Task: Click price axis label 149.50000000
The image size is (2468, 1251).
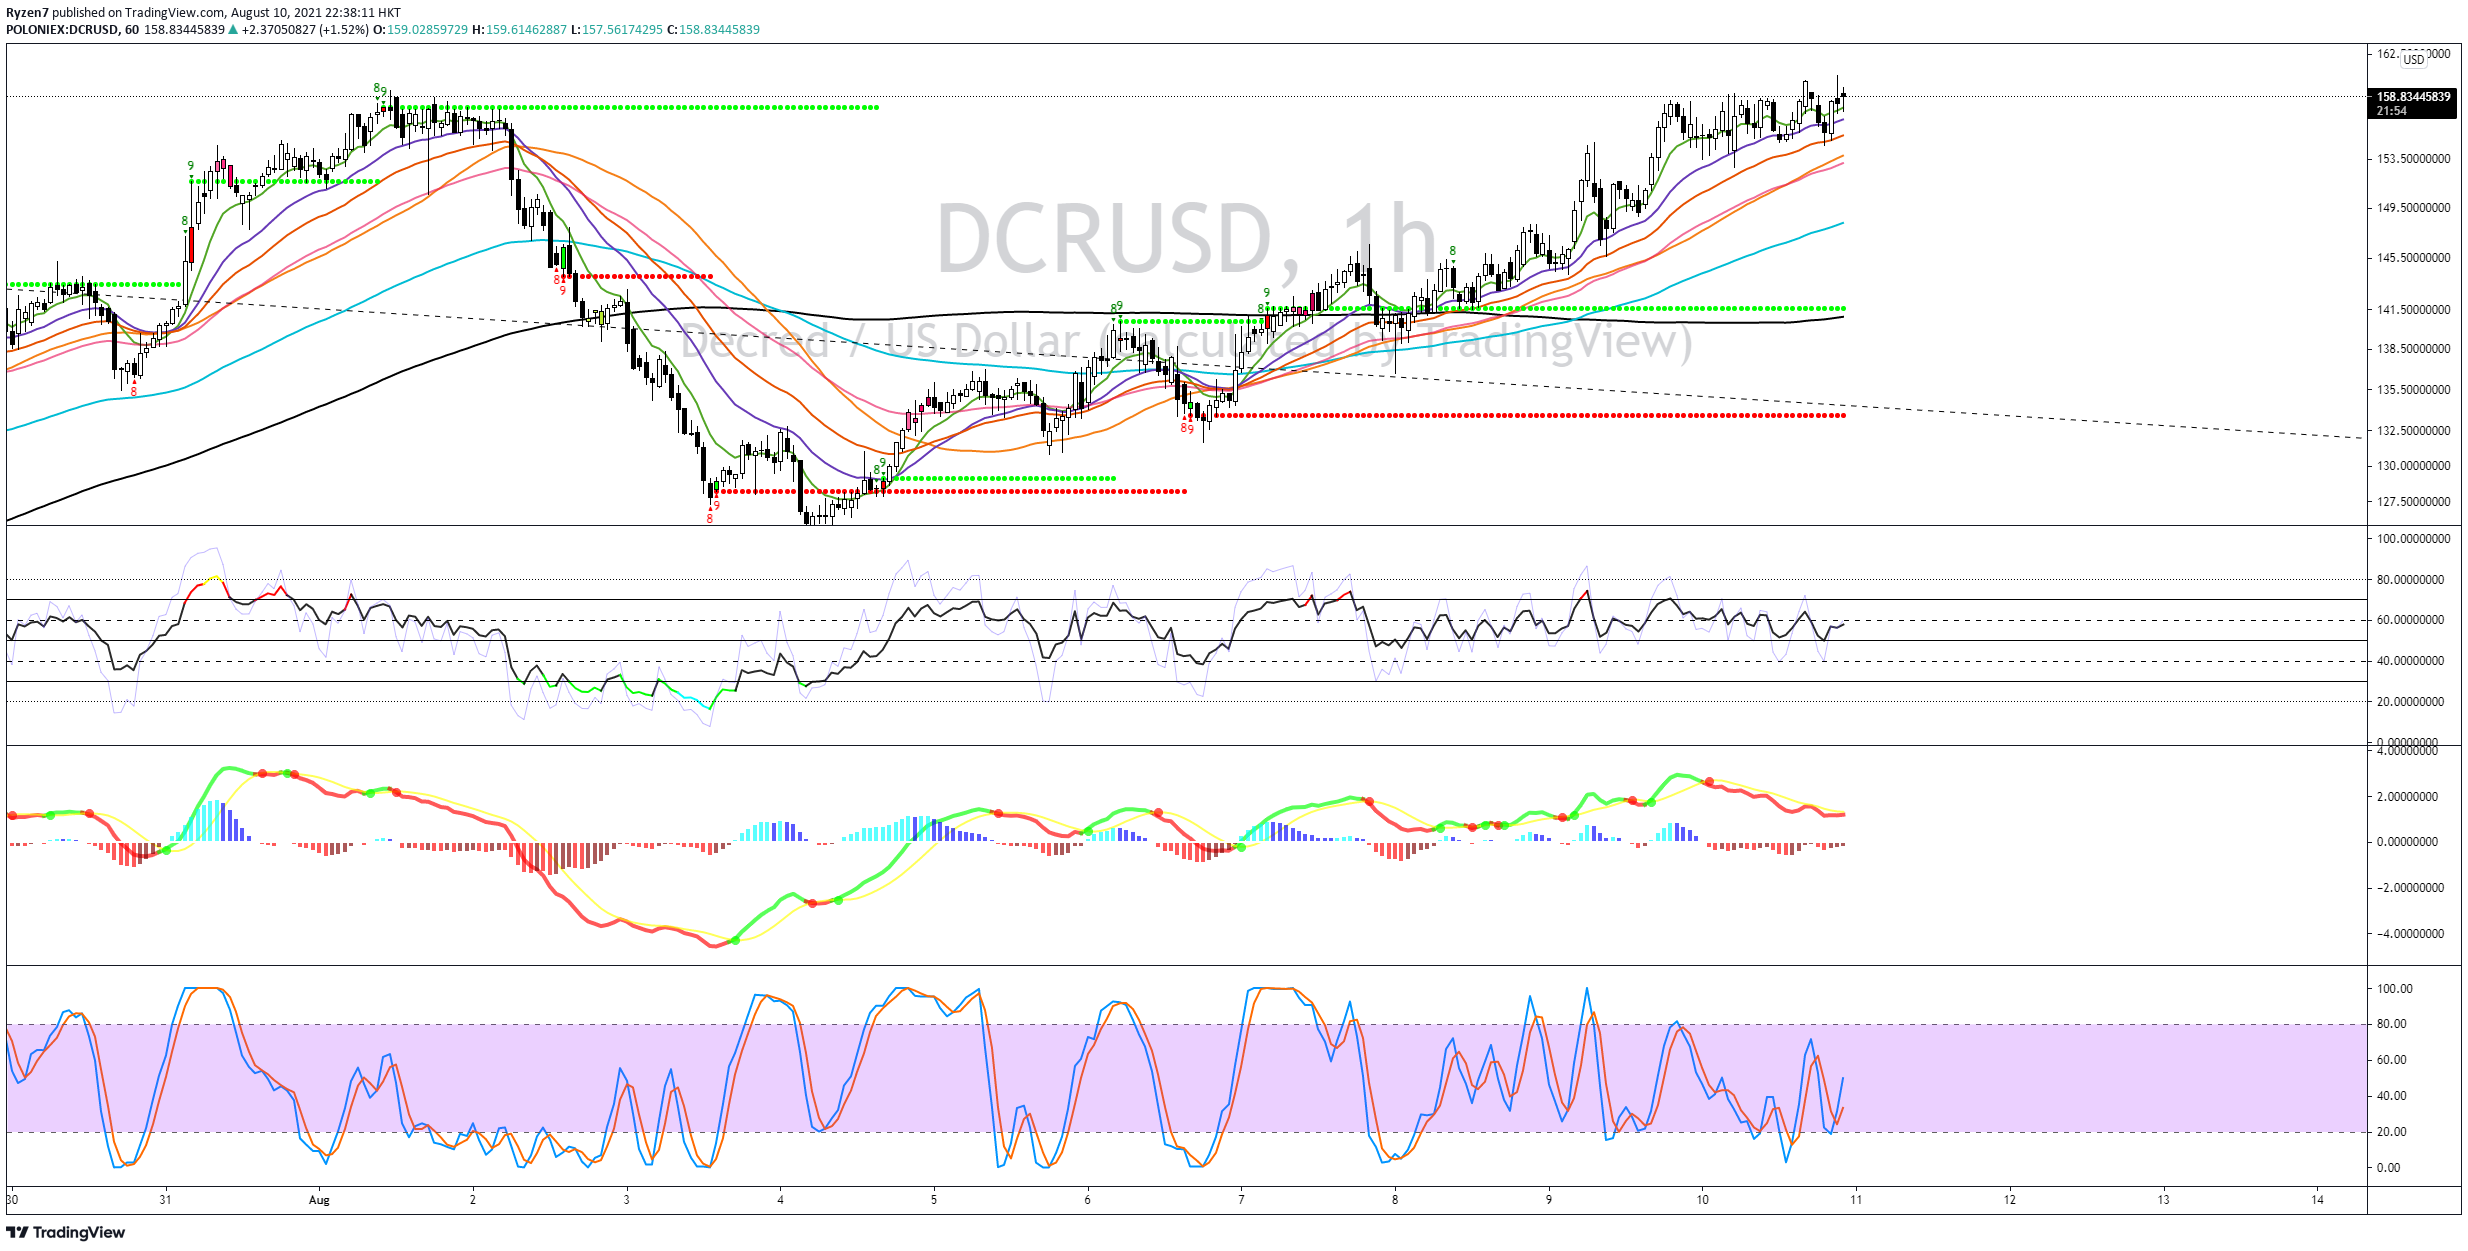Action: tap(2414, 208)
